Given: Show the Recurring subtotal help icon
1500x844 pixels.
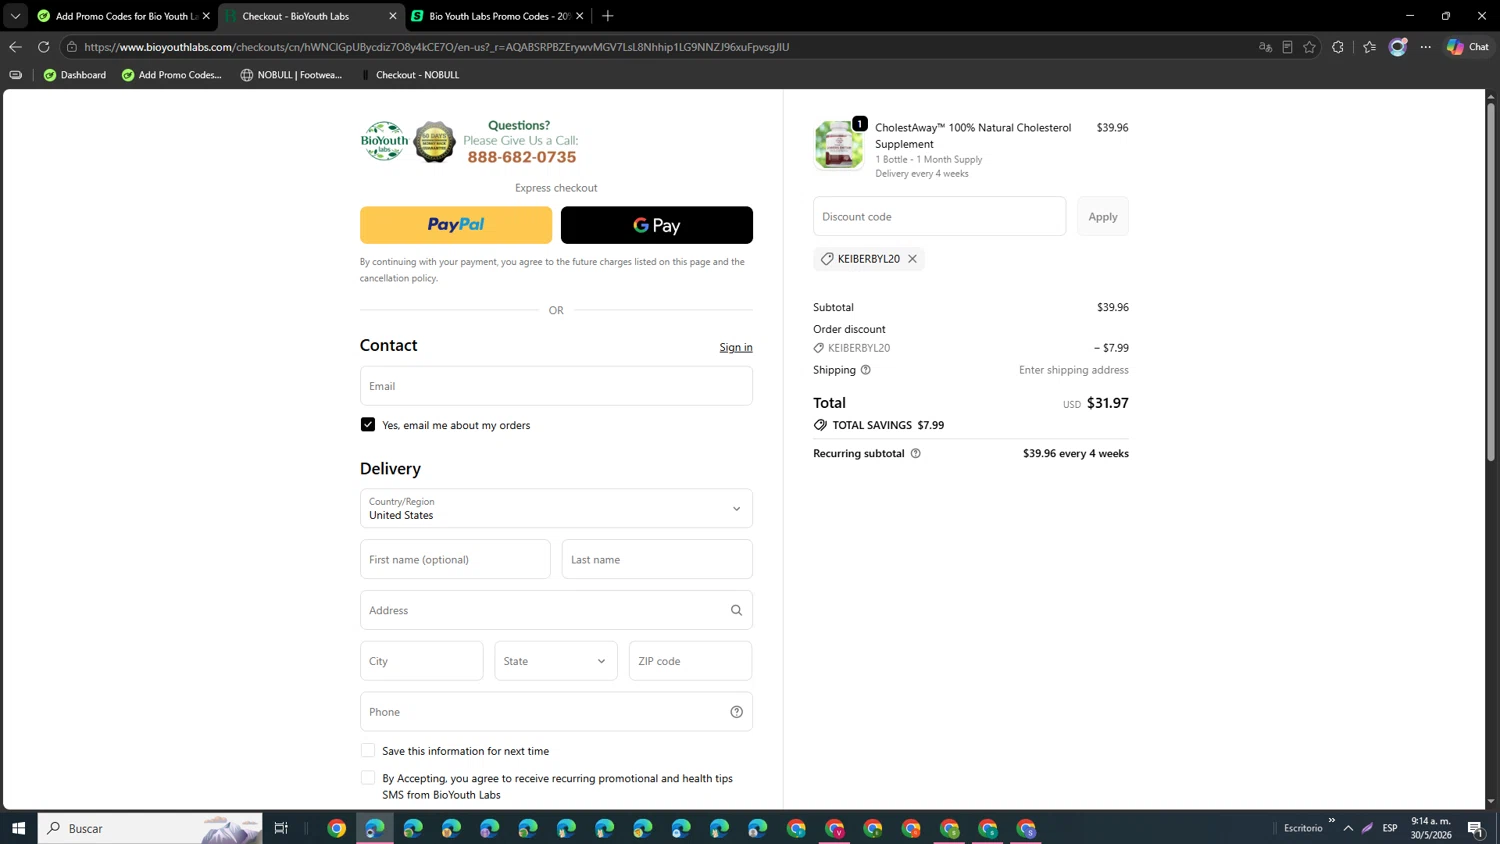Looking at the screenshot, I should click(915, 454).
